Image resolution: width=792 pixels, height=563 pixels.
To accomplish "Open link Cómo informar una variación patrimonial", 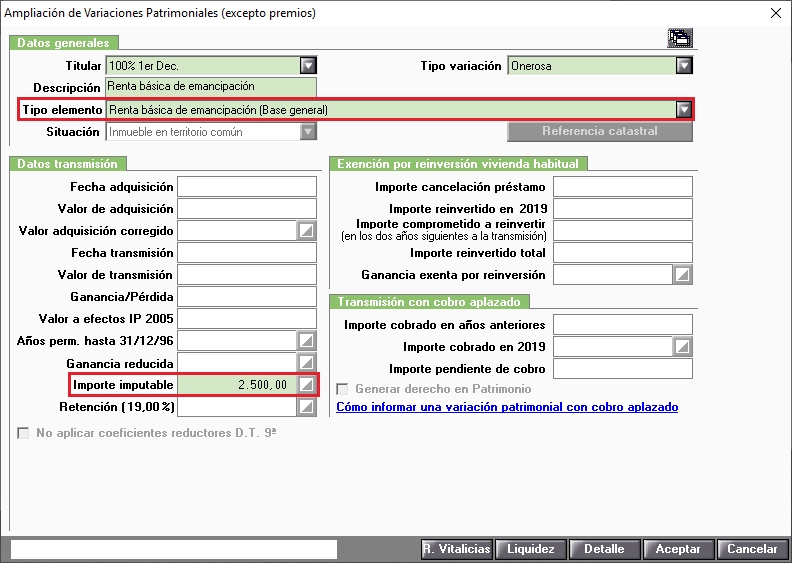I will (507, 407).
